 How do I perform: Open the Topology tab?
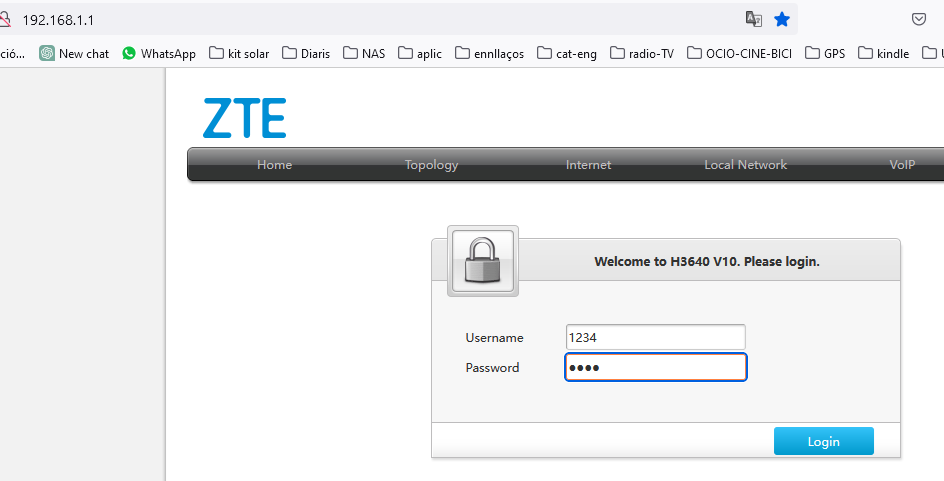pyautogui.click(x=431, y=165)
